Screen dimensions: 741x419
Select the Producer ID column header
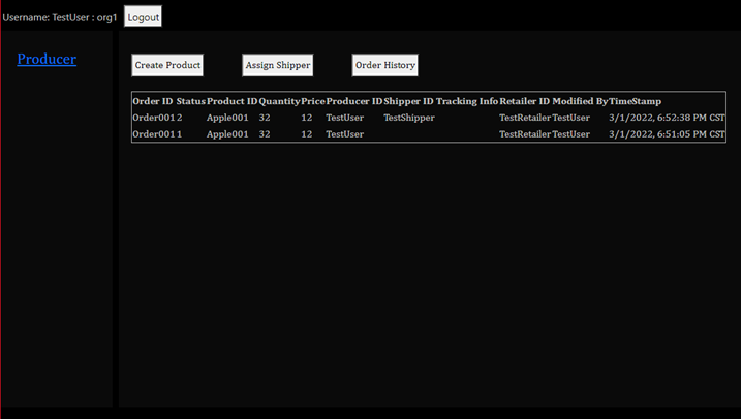(354, 101)
